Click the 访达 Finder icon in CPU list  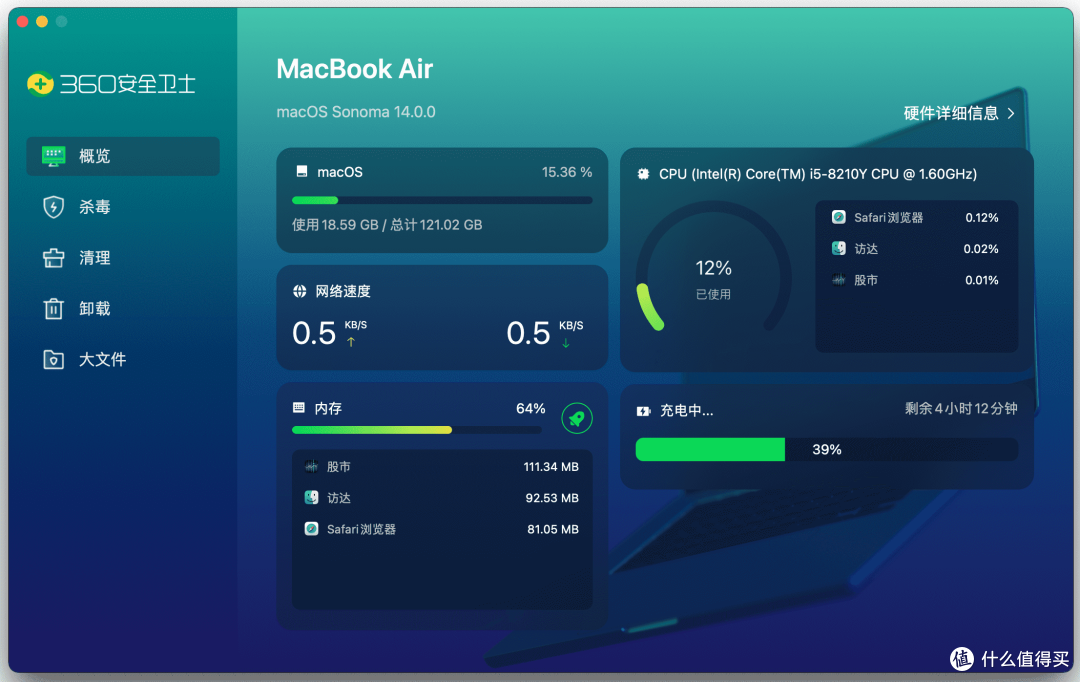(839, 249)
